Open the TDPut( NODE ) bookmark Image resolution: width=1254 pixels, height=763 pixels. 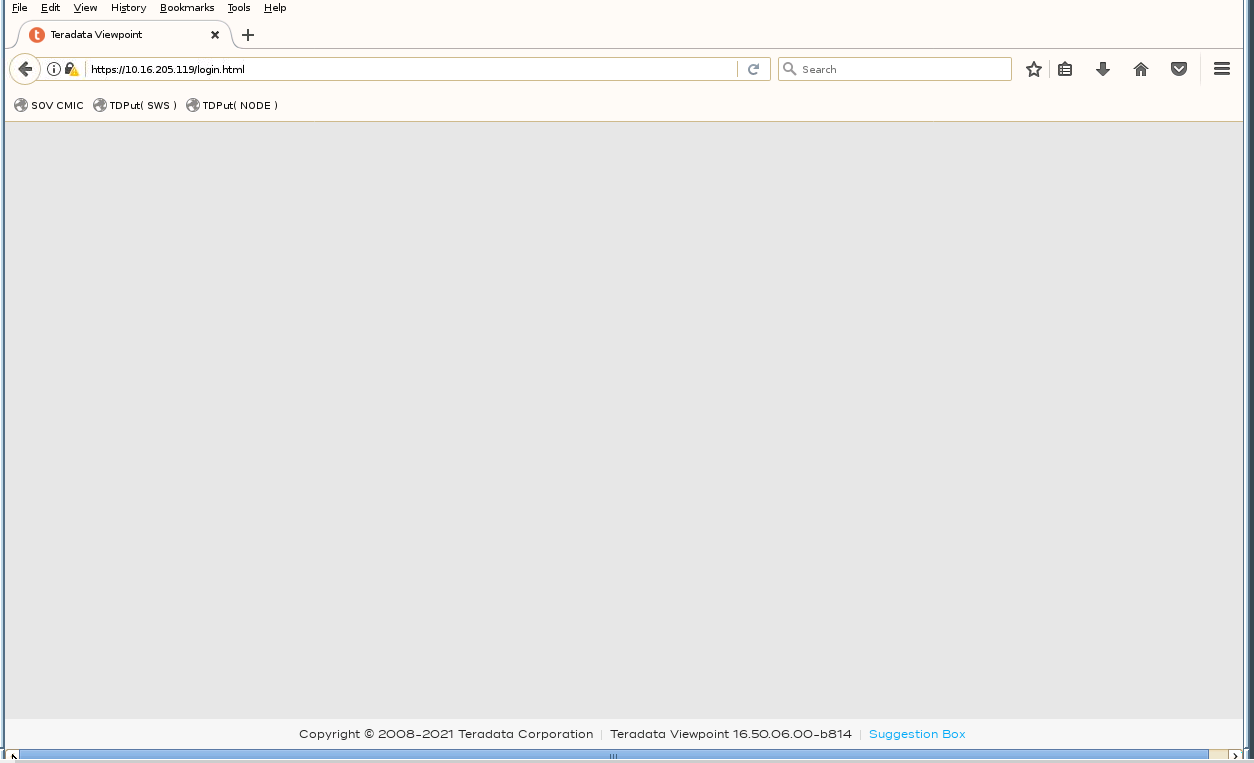pos(232,105)
